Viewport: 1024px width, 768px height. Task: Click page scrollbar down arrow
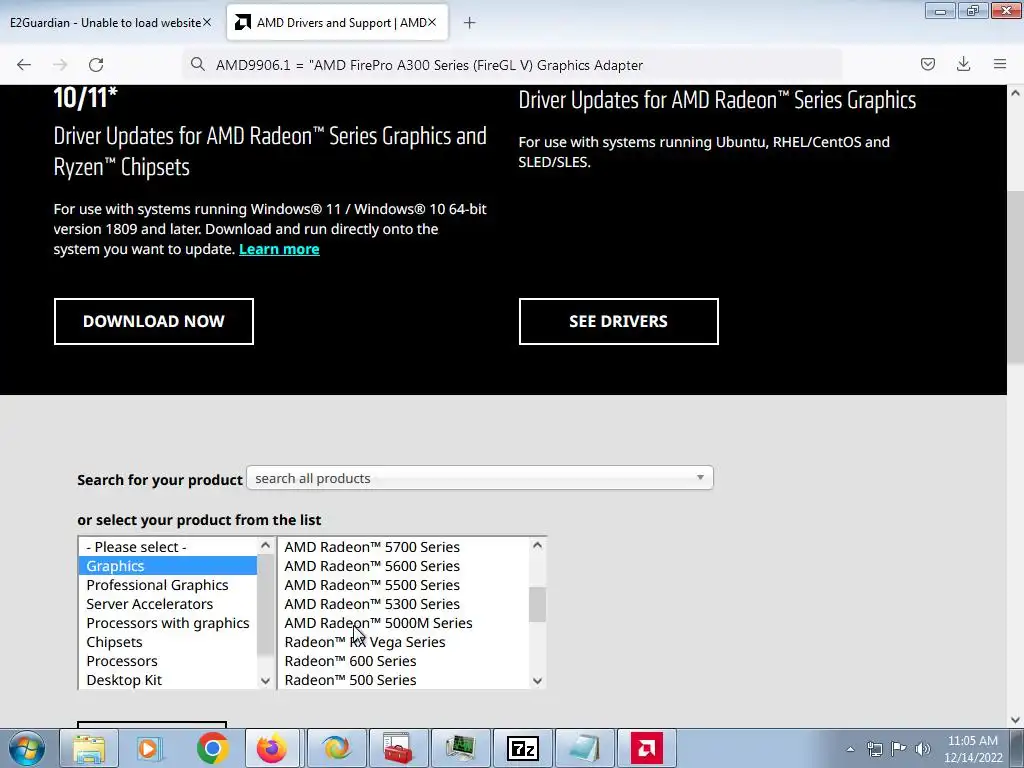[x=1015, y=719]
